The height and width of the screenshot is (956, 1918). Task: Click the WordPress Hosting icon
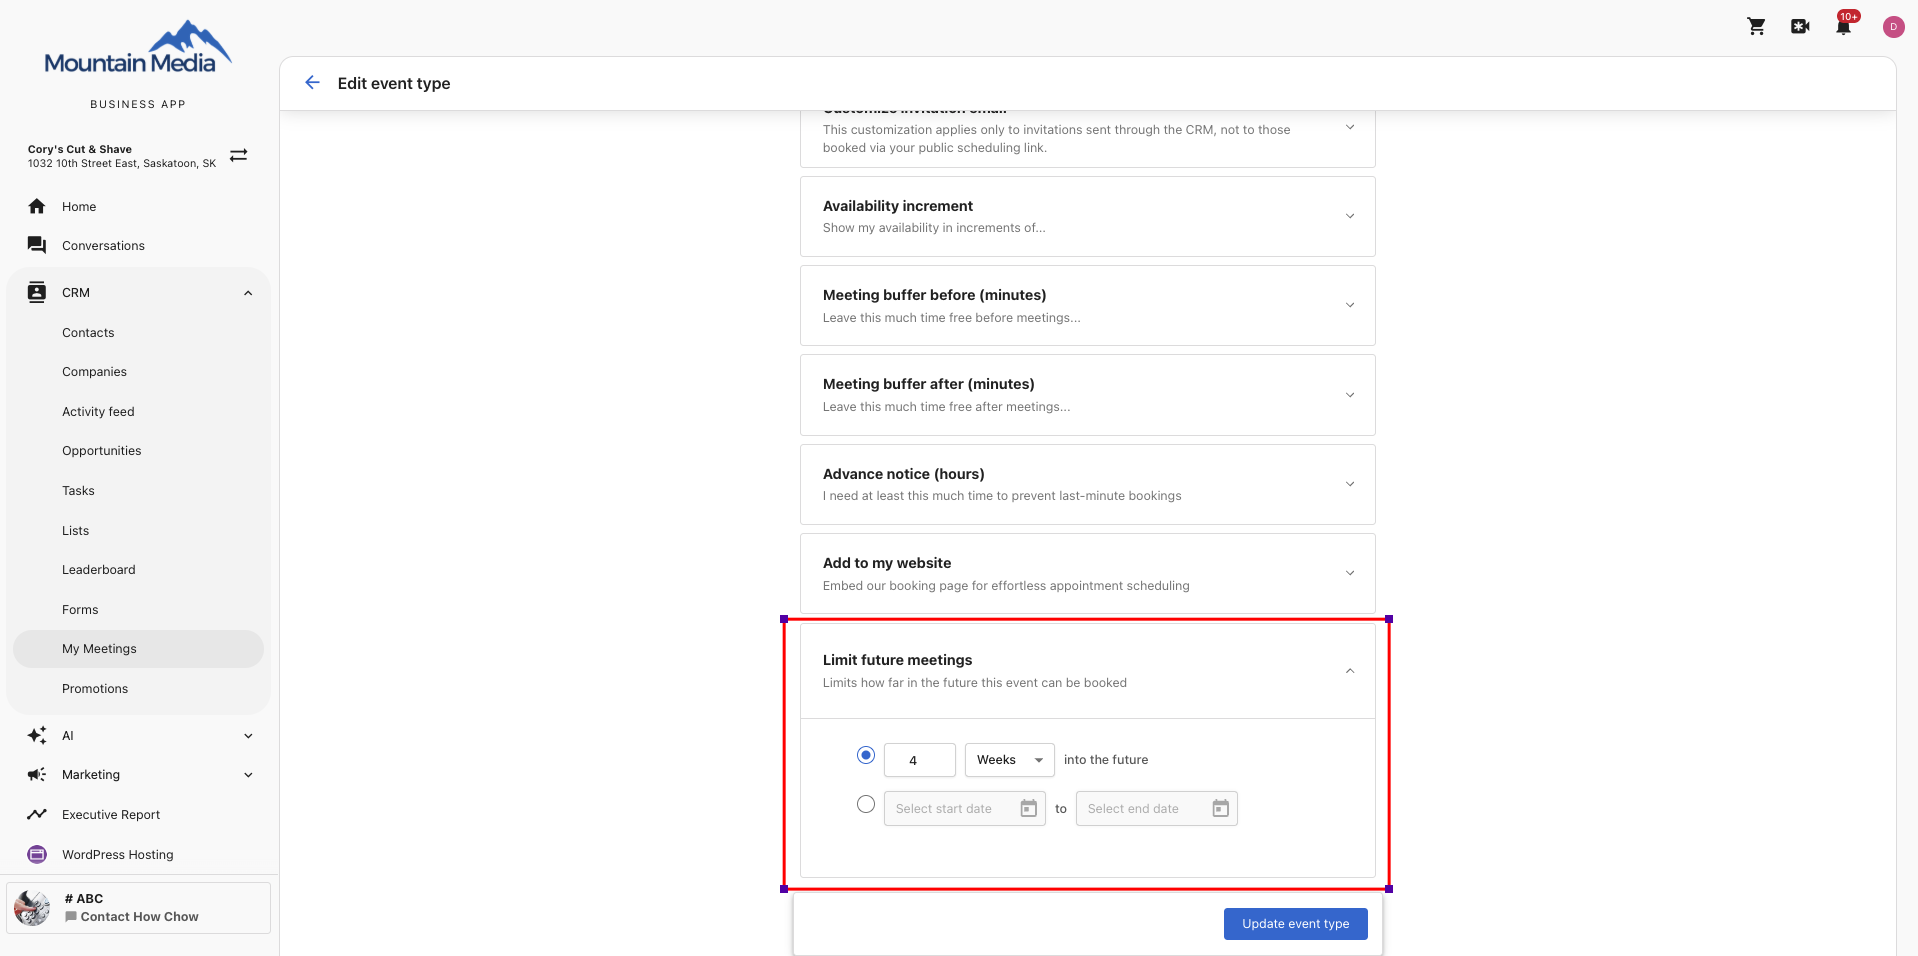click(x=37, y=854)
